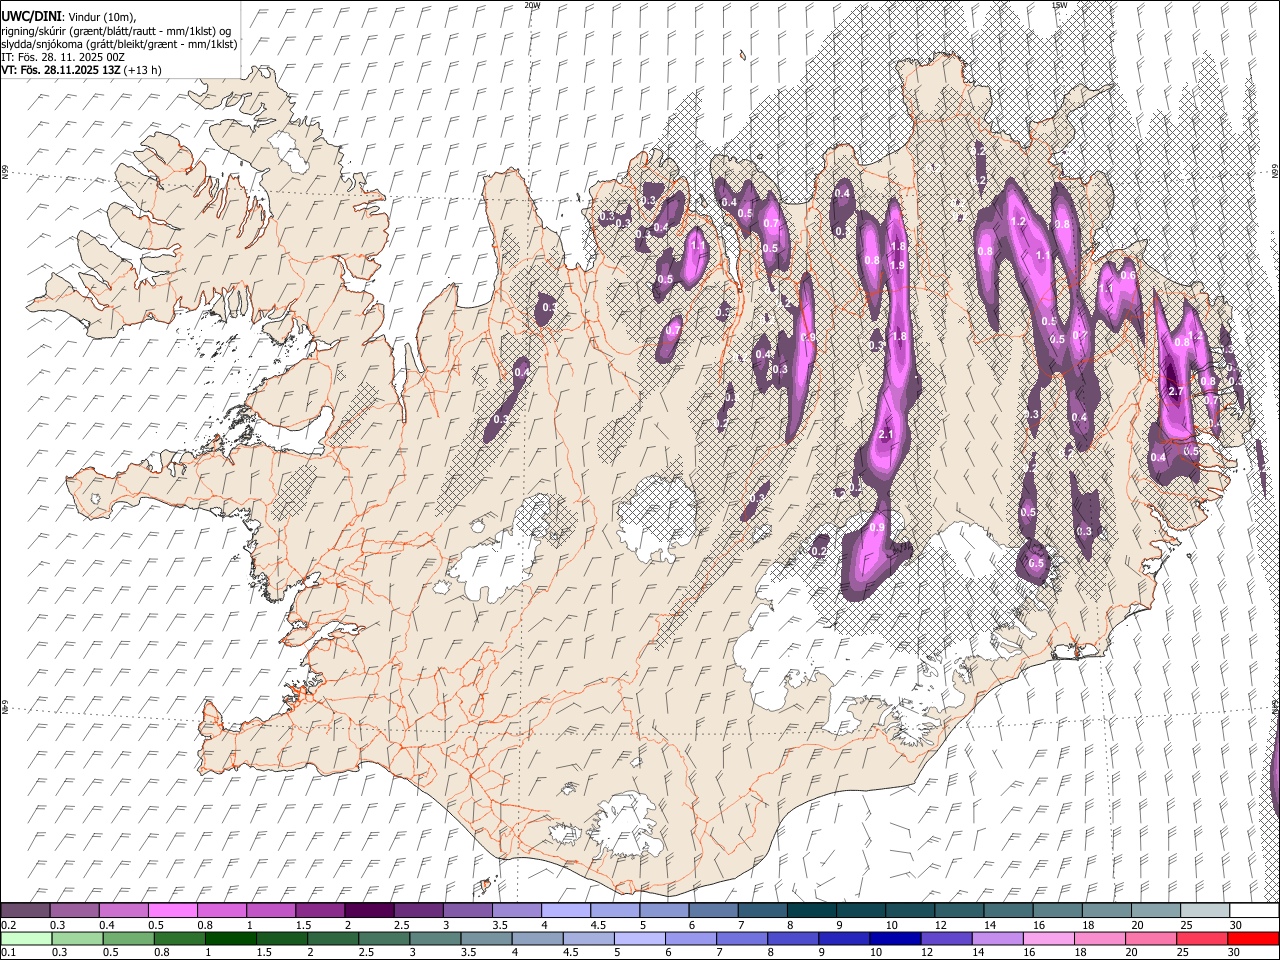Pick the hot pink 20 rain legend swatch
The height and width of the screenshot is (960, 1280).
(x=1150, y=939)
